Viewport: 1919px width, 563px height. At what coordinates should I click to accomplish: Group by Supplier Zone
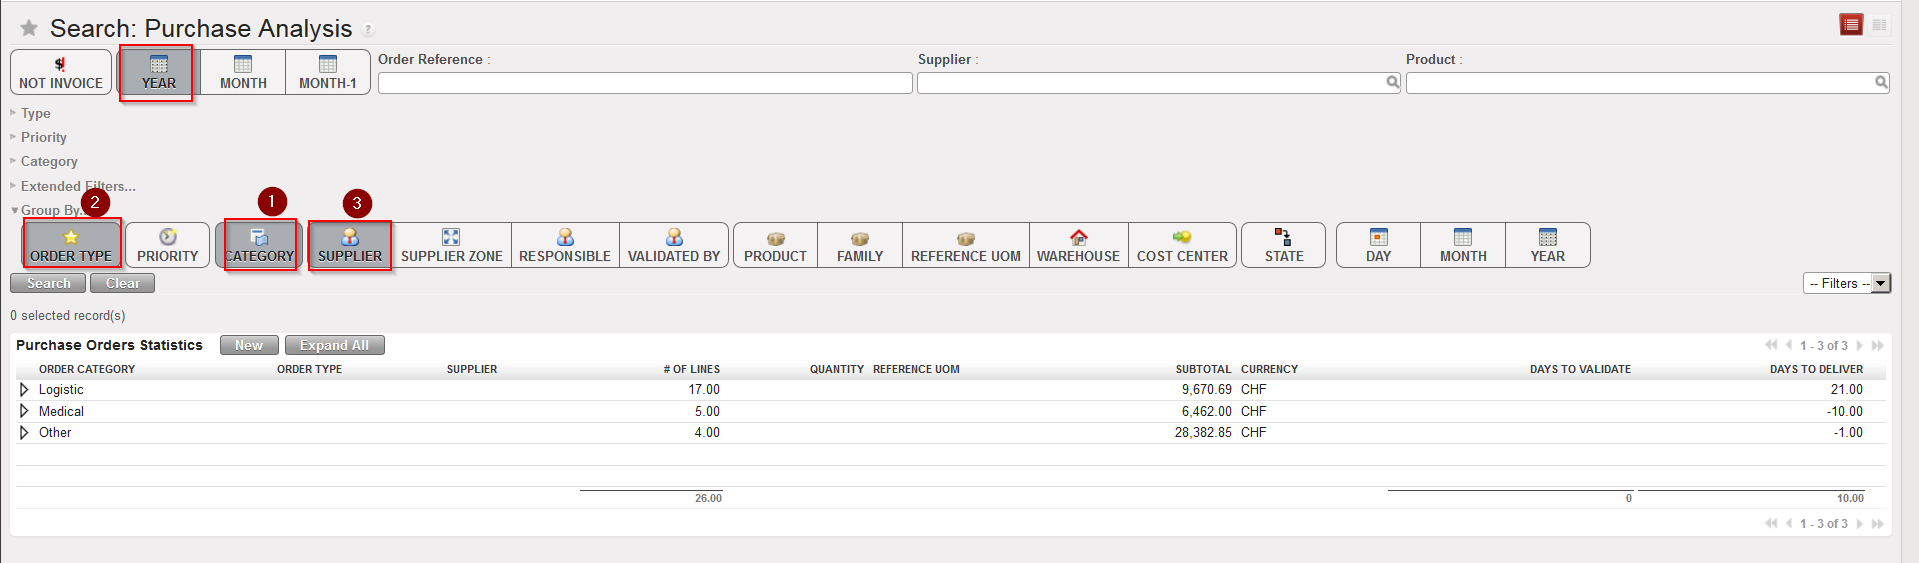coord(451,245)
